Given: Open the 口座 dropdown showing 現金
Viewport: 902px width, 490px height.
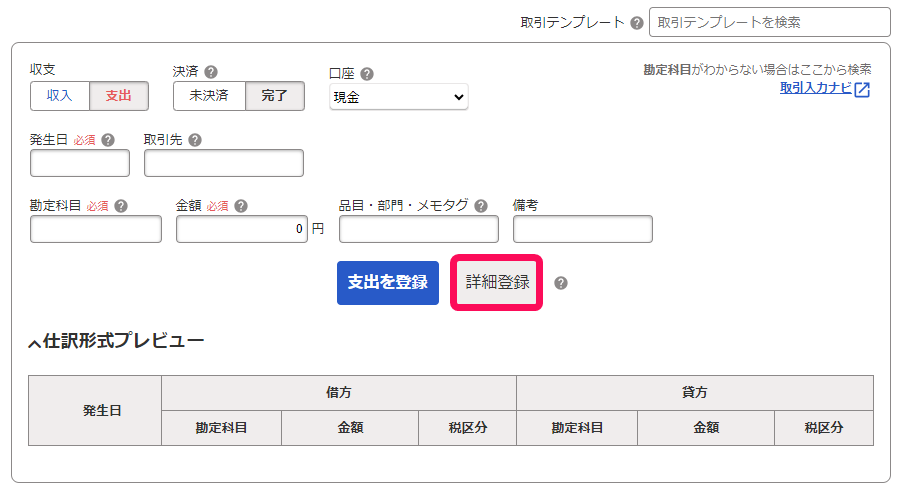Looking at the screenshot, I should coord(399,97).
